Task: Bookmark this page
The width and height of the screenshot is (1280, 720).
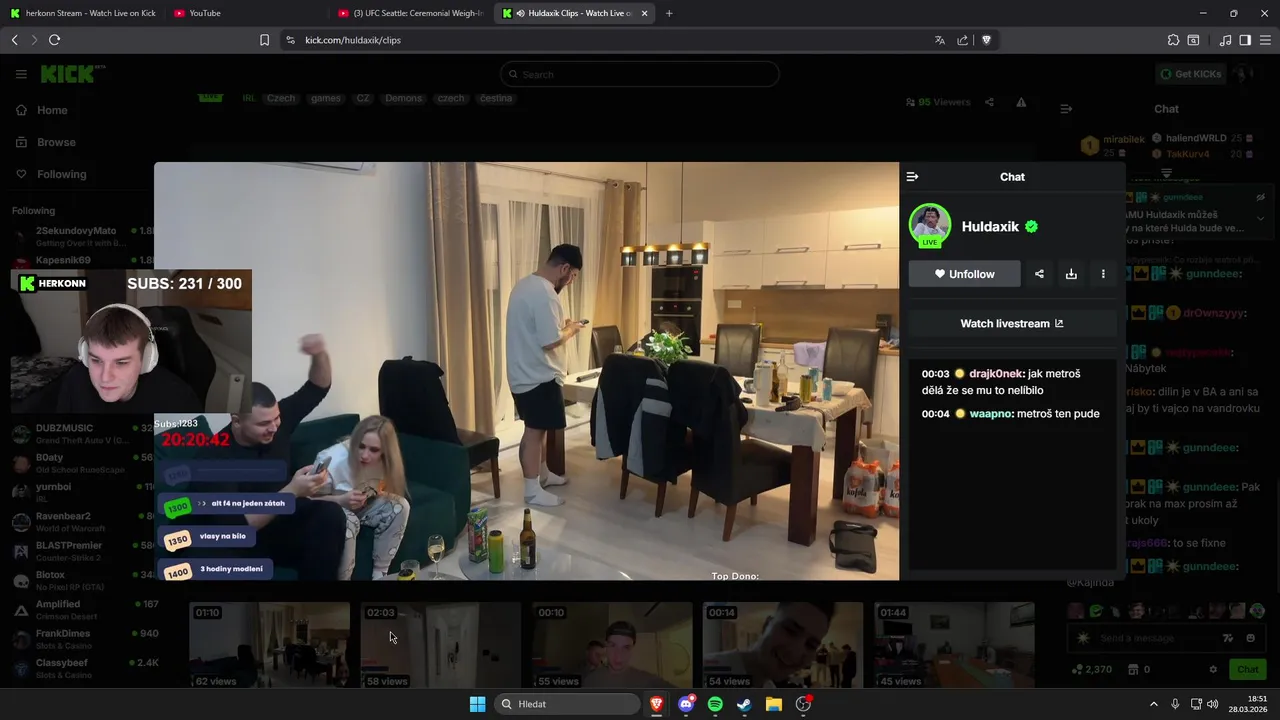Action: point(264,40)
